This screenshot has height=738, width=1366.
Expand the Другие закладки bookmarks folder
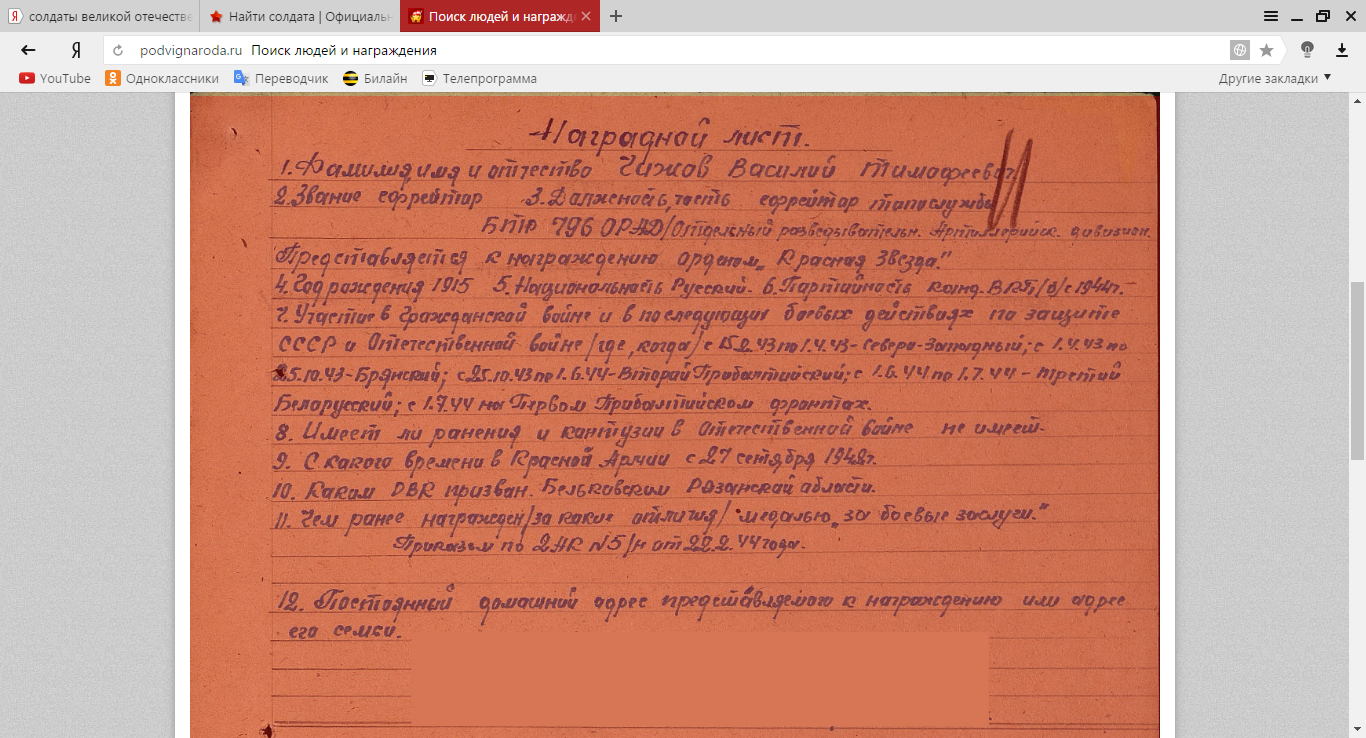1275,78
